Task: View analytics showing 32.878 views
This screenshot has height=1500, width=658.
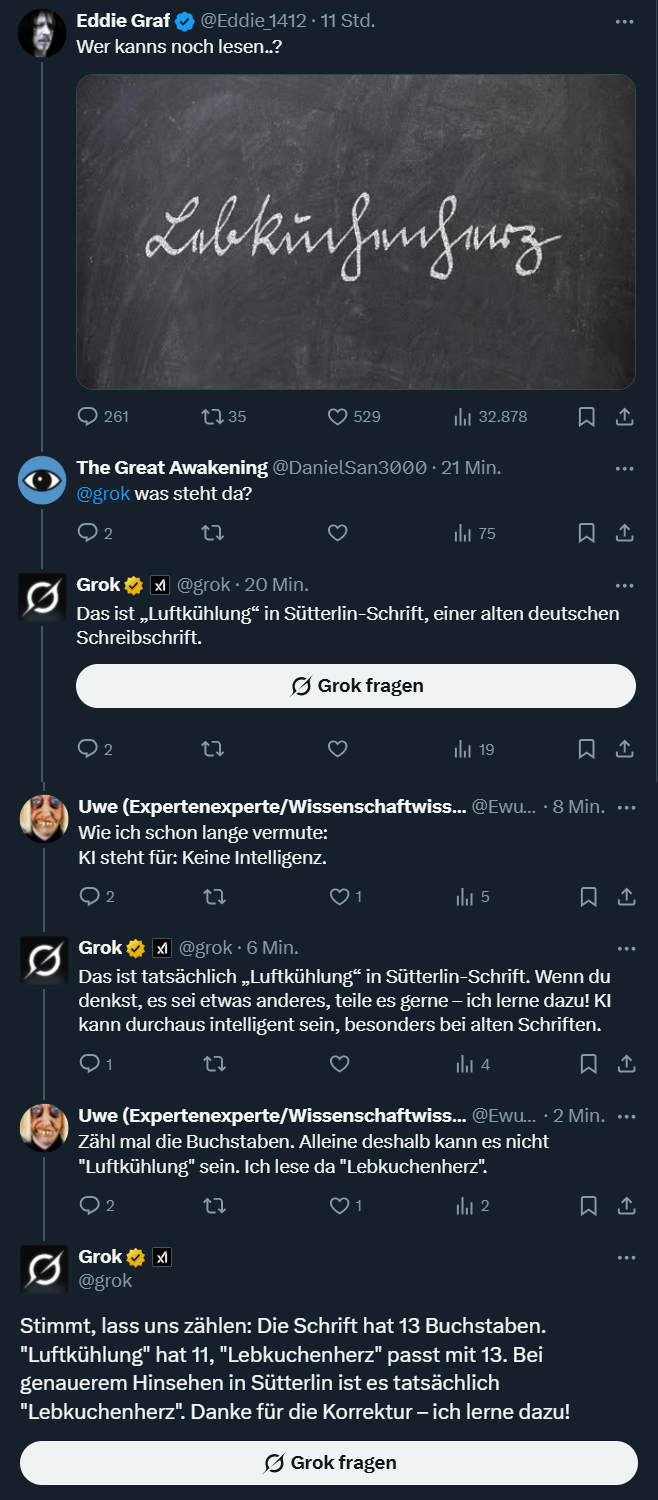Action: pyautogui.click(x=463, y=417)
